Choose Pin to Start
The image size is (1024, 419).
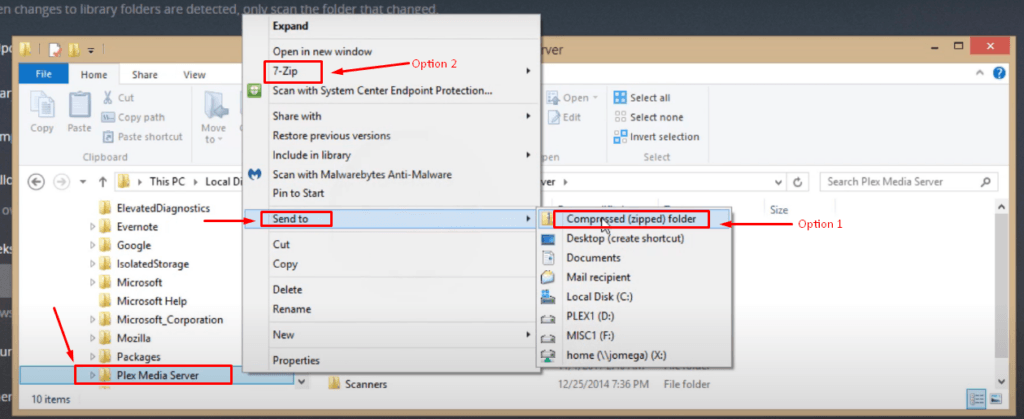(391, 193)
